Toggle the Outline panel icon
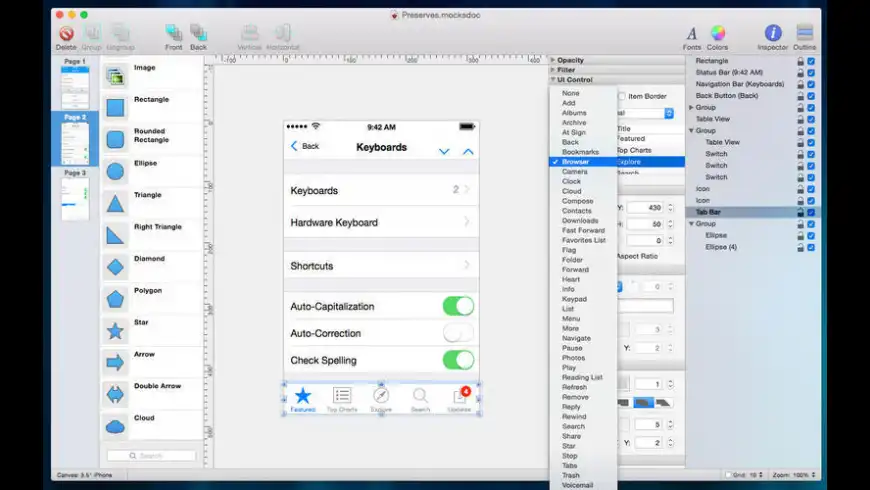Viewport: 870px width, 490px height. (804, 34)
